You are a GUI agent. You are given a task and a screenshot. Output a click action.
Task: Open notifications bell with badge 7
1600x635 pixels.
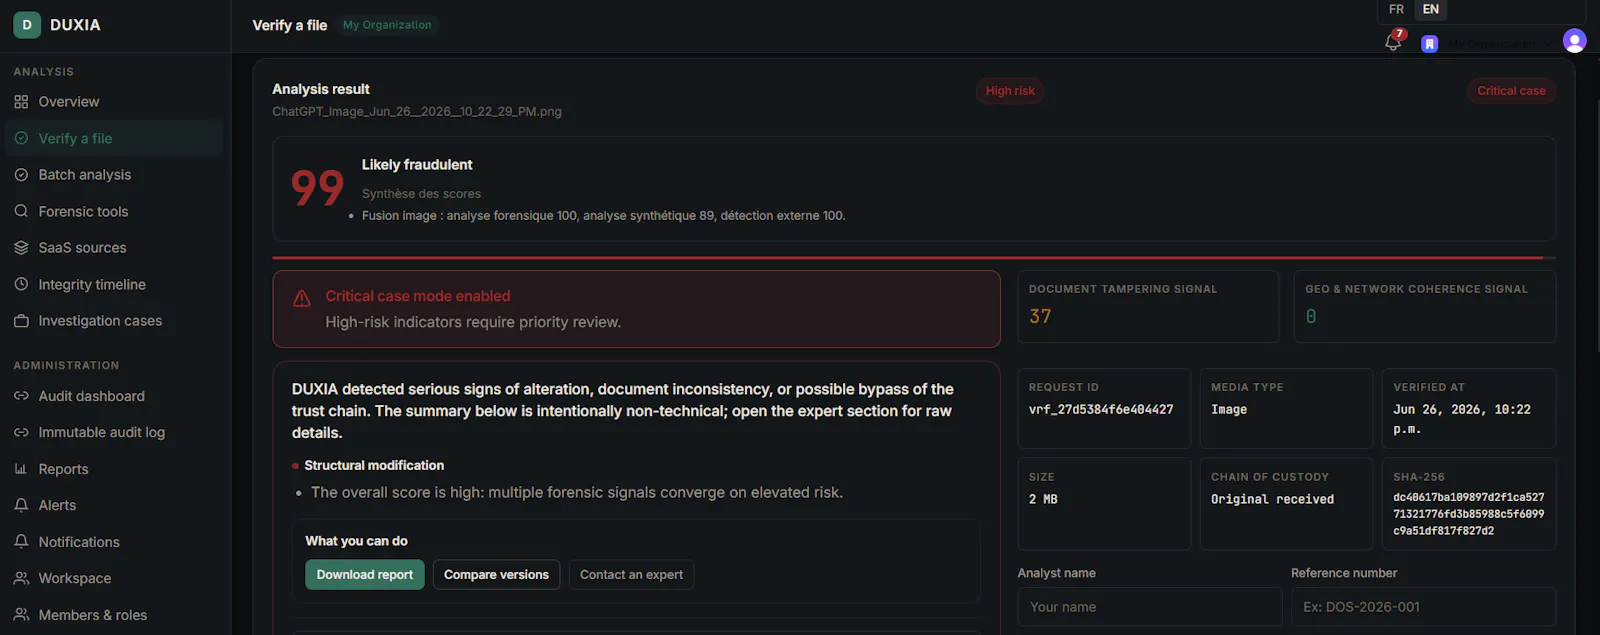tap(1393, 42)
